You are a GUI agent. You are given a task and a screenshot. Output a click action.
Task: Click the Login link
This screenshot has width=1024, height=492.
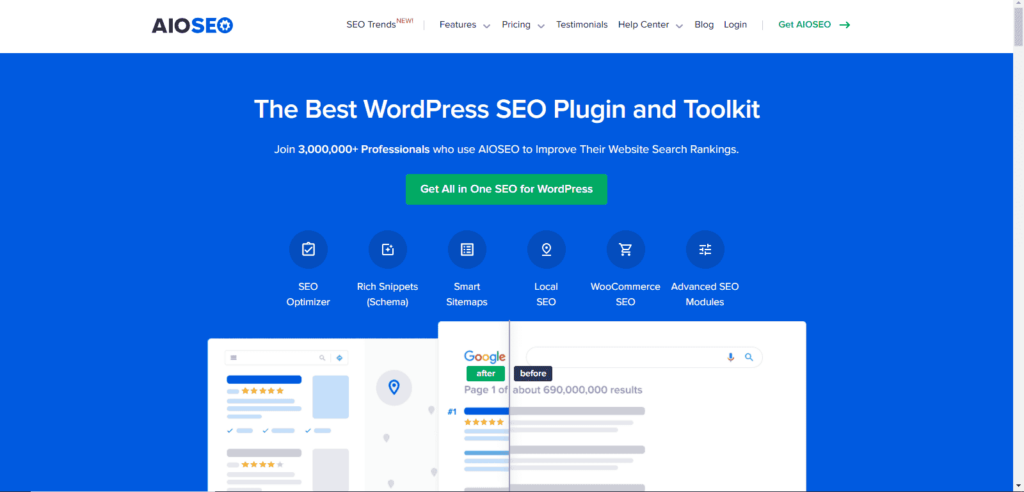click(735, 25)
